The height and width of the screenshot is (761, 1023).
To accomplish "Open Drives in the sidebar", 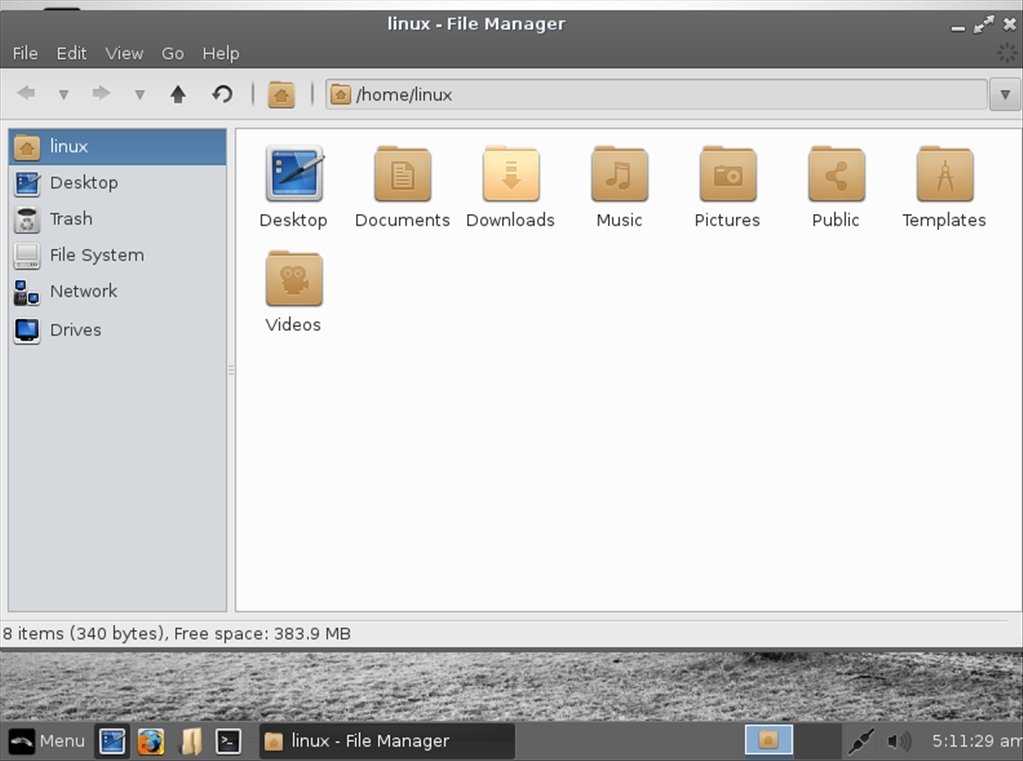I will (x=117, y=330).
